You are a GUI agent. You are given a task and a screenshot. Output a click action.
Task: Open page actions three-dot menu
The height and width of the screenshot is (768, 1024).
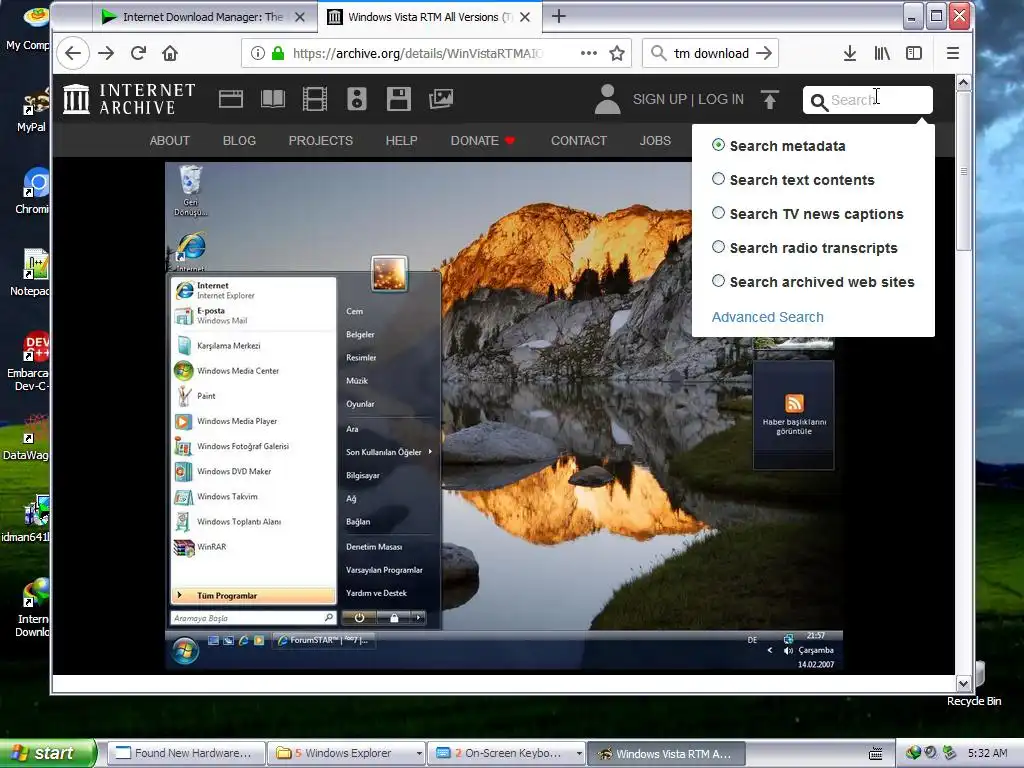click(589, 54)
